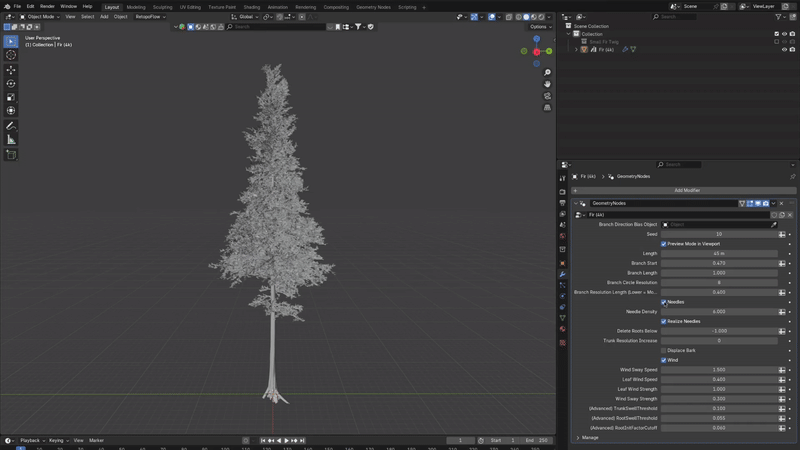Image resolution: width=800 pixels, height=450 pixels.
Task: Open the viewport Add menu
Action: click(x=104, y=17)
